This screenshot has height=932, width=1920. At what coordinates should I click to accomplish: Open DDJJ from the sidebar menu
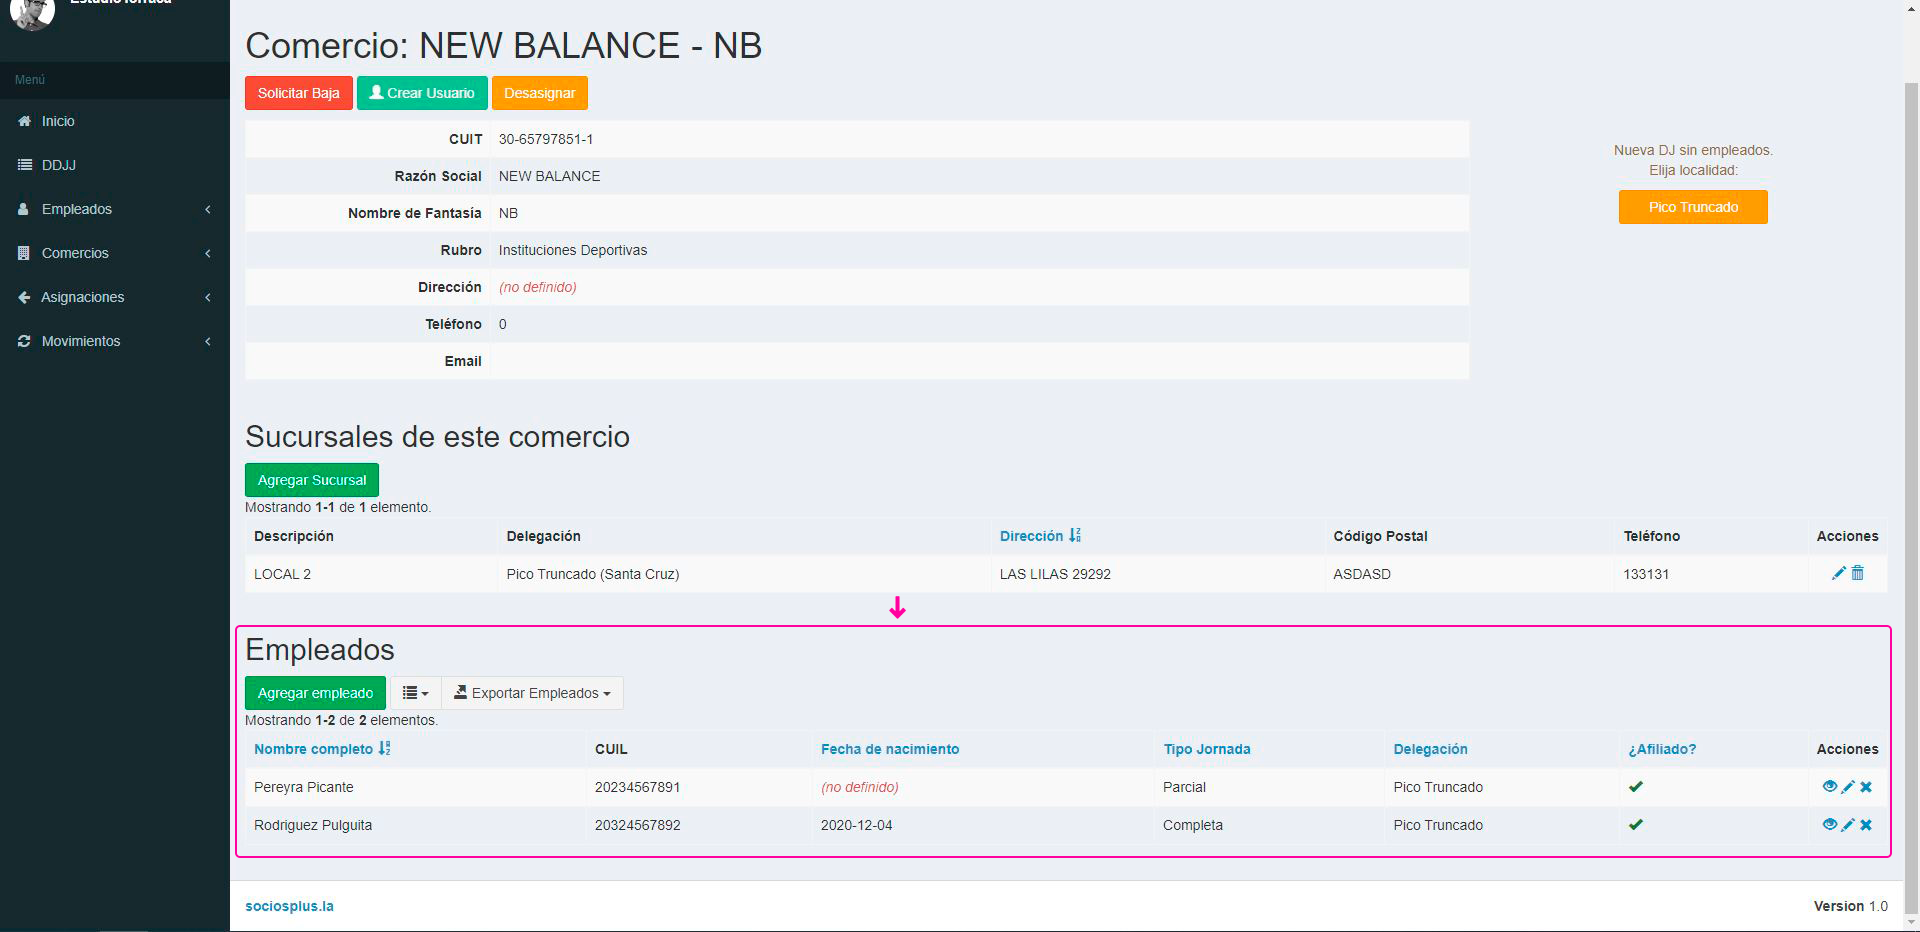coord(115,165)
